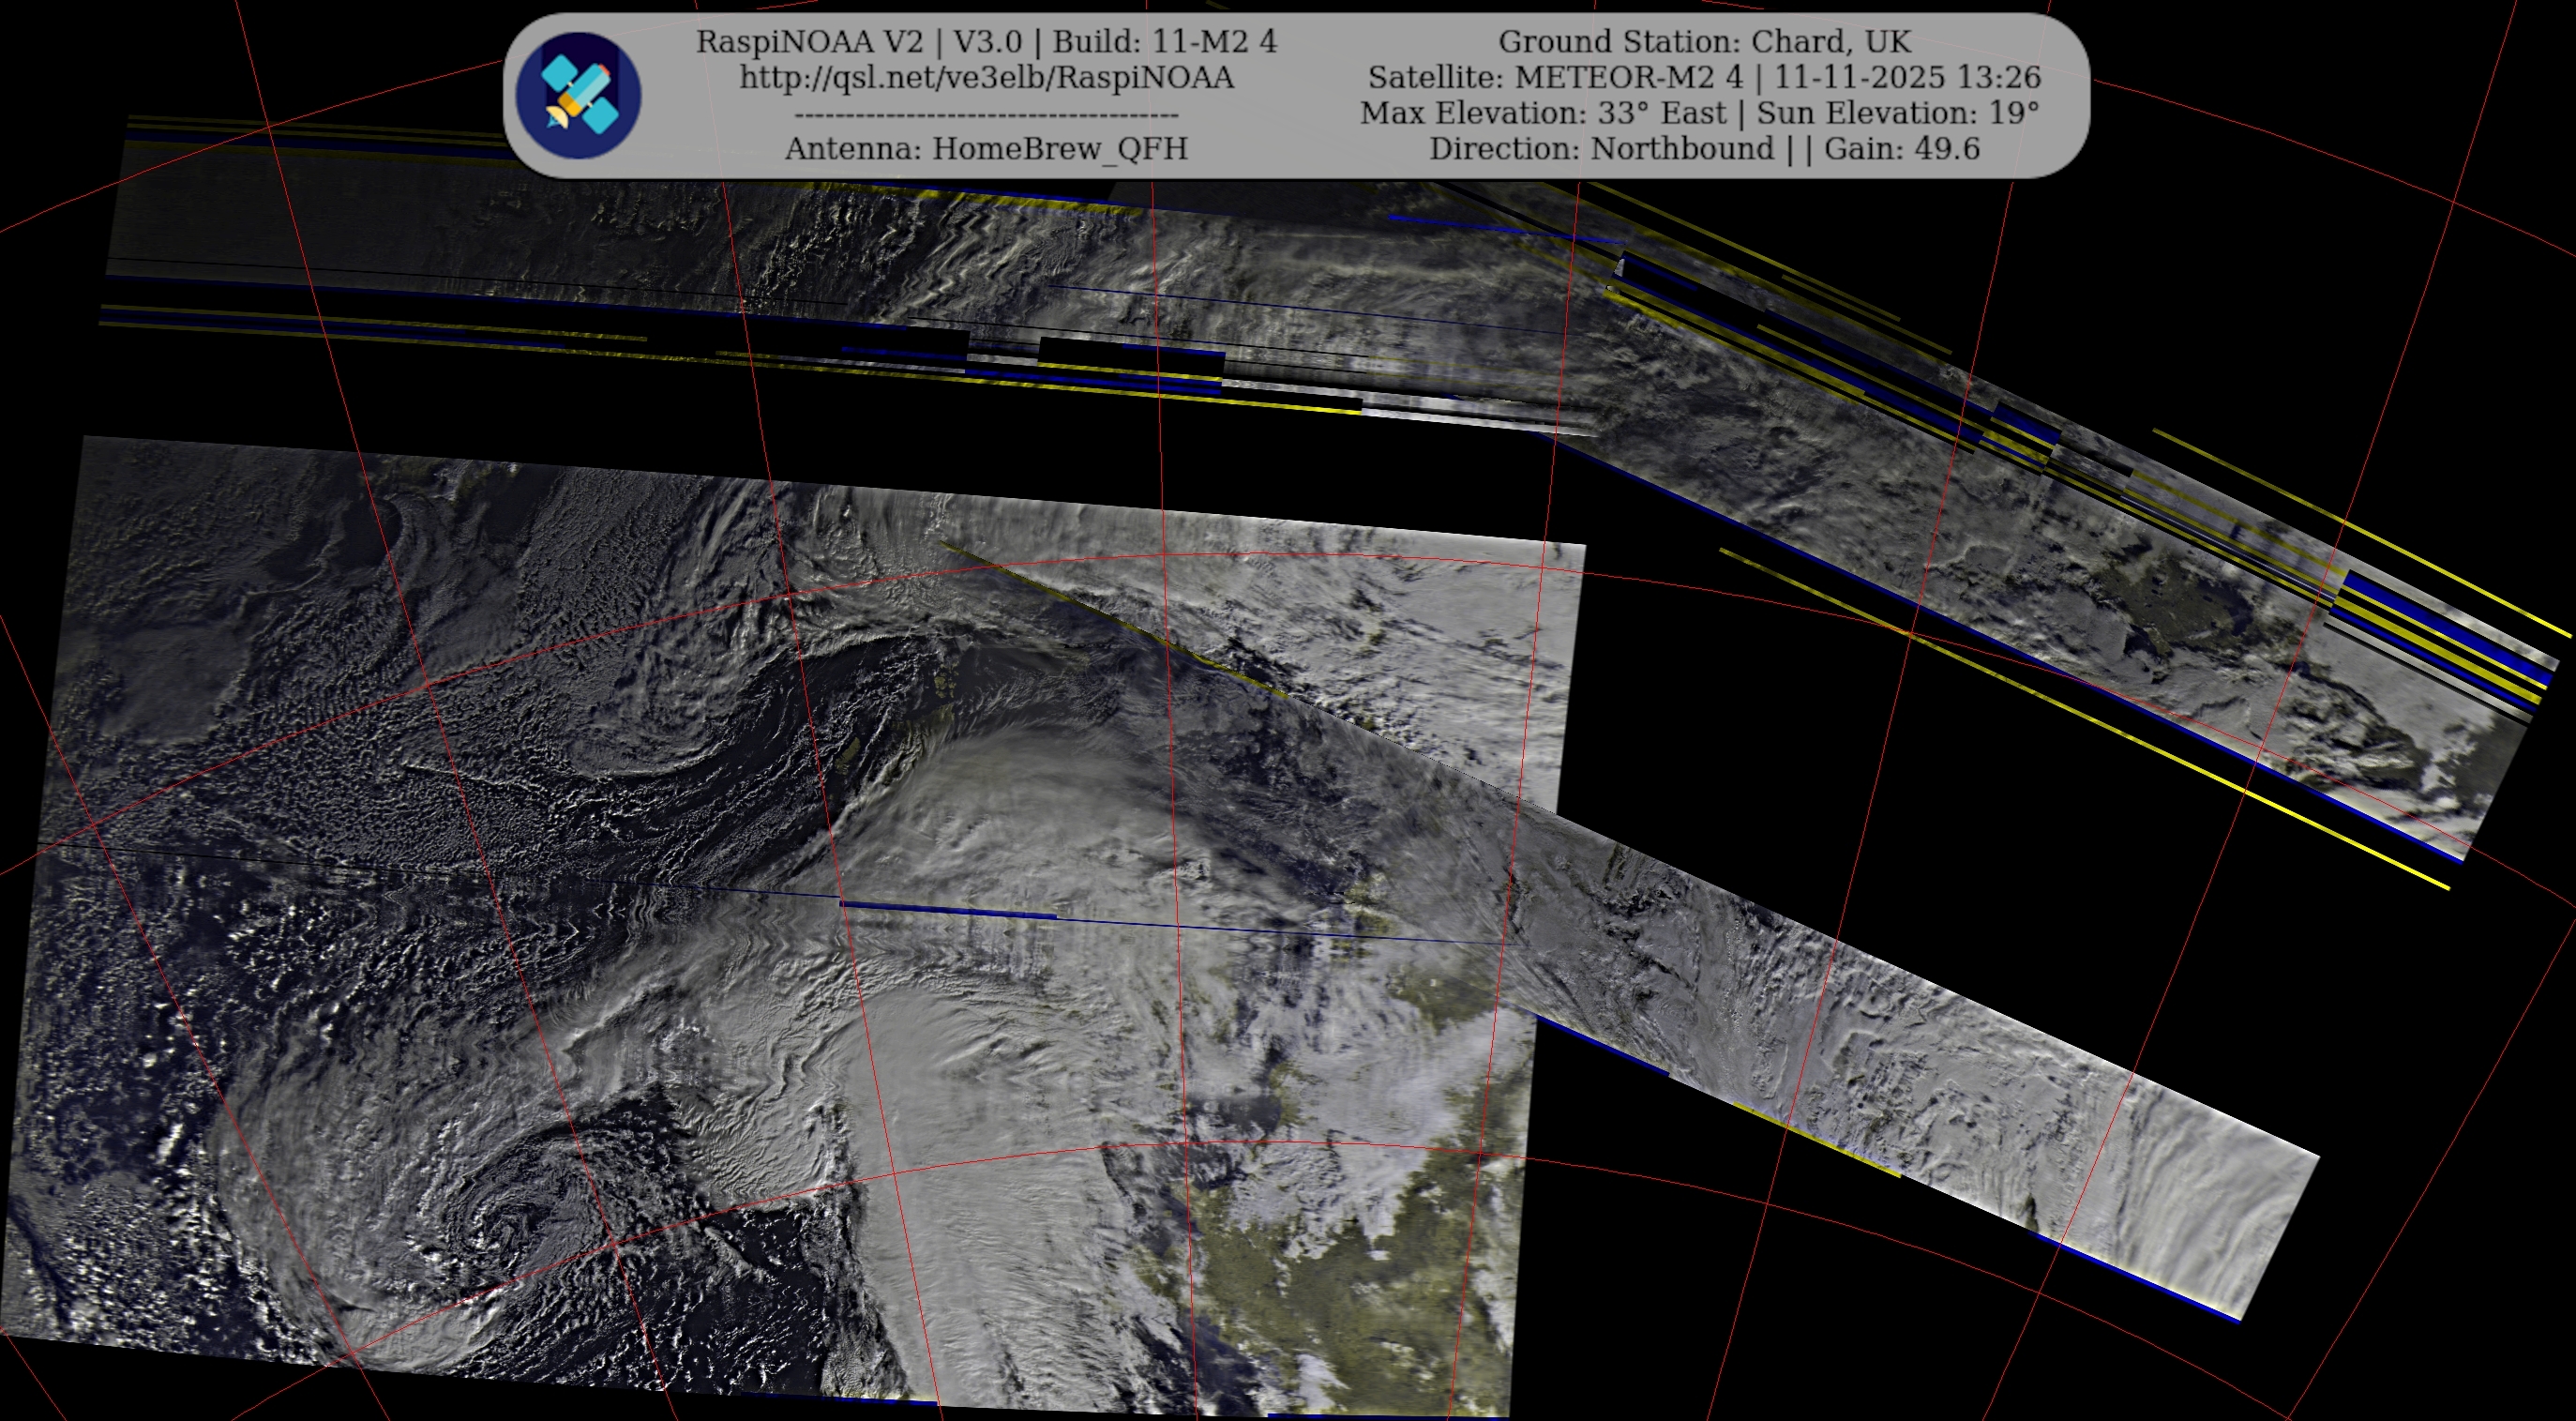The image size is (2576, 1421).
Task: Click the RaspiNOAA V2 title text
Action: coord(809,42)
